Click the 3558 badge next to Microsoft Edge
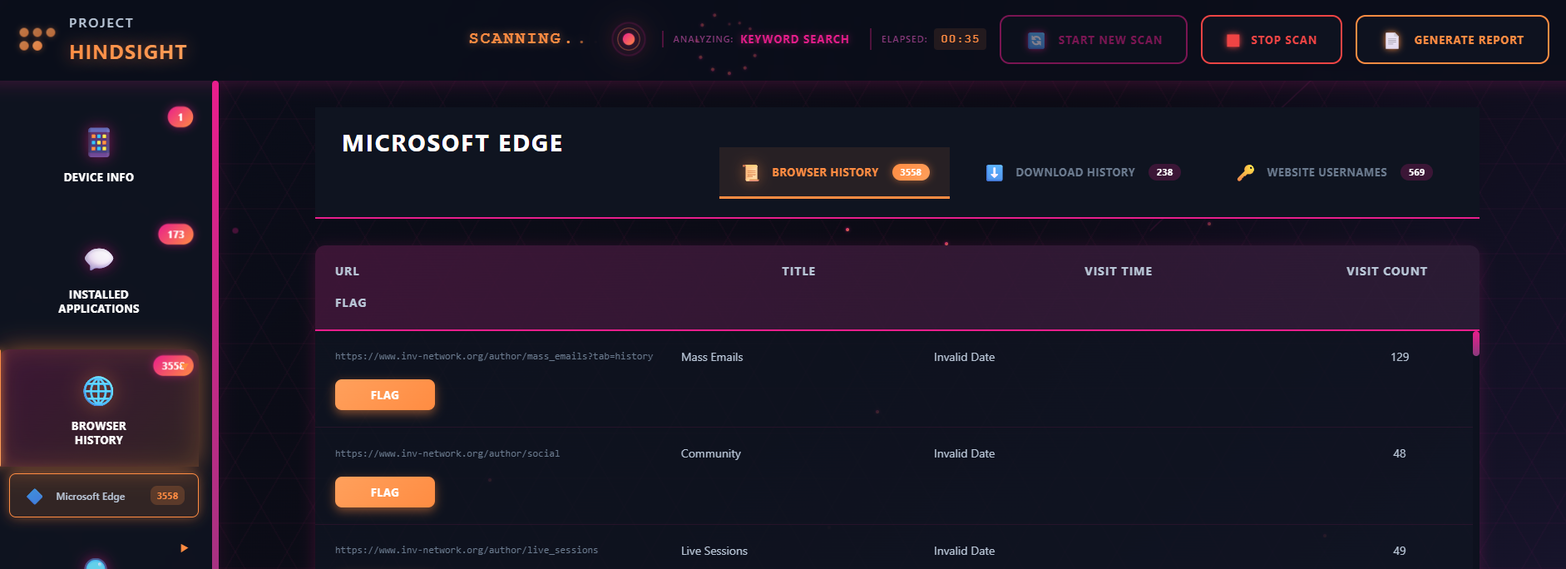The height and width of the screenshot is (569, 1566). 167,496
